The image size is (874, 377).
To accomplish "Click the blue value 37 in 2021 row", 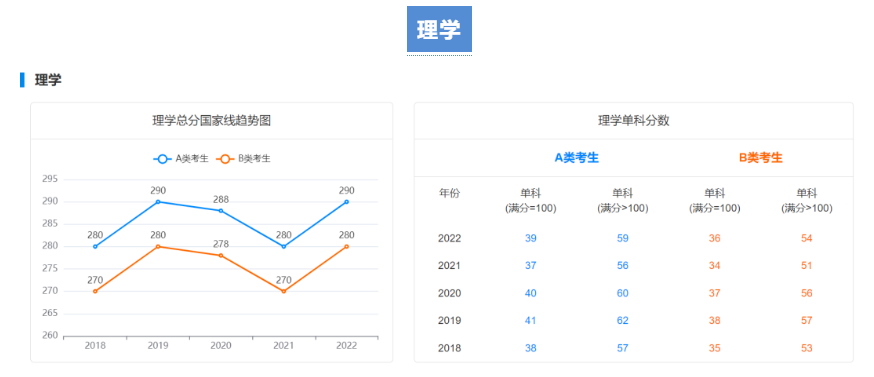I will coord(531,266).
